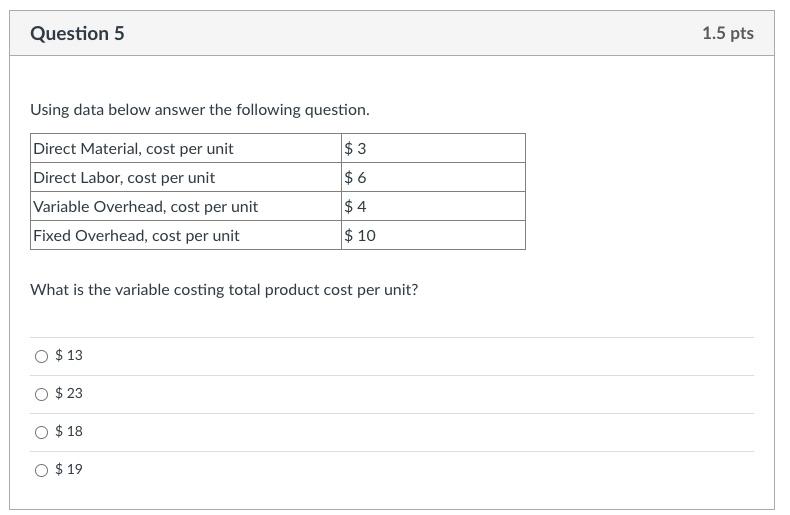This screenshot has height=515, width=790.
Task: Click the 'Direct Material, cost per unit' cell
Action: (x=186, y=149)
